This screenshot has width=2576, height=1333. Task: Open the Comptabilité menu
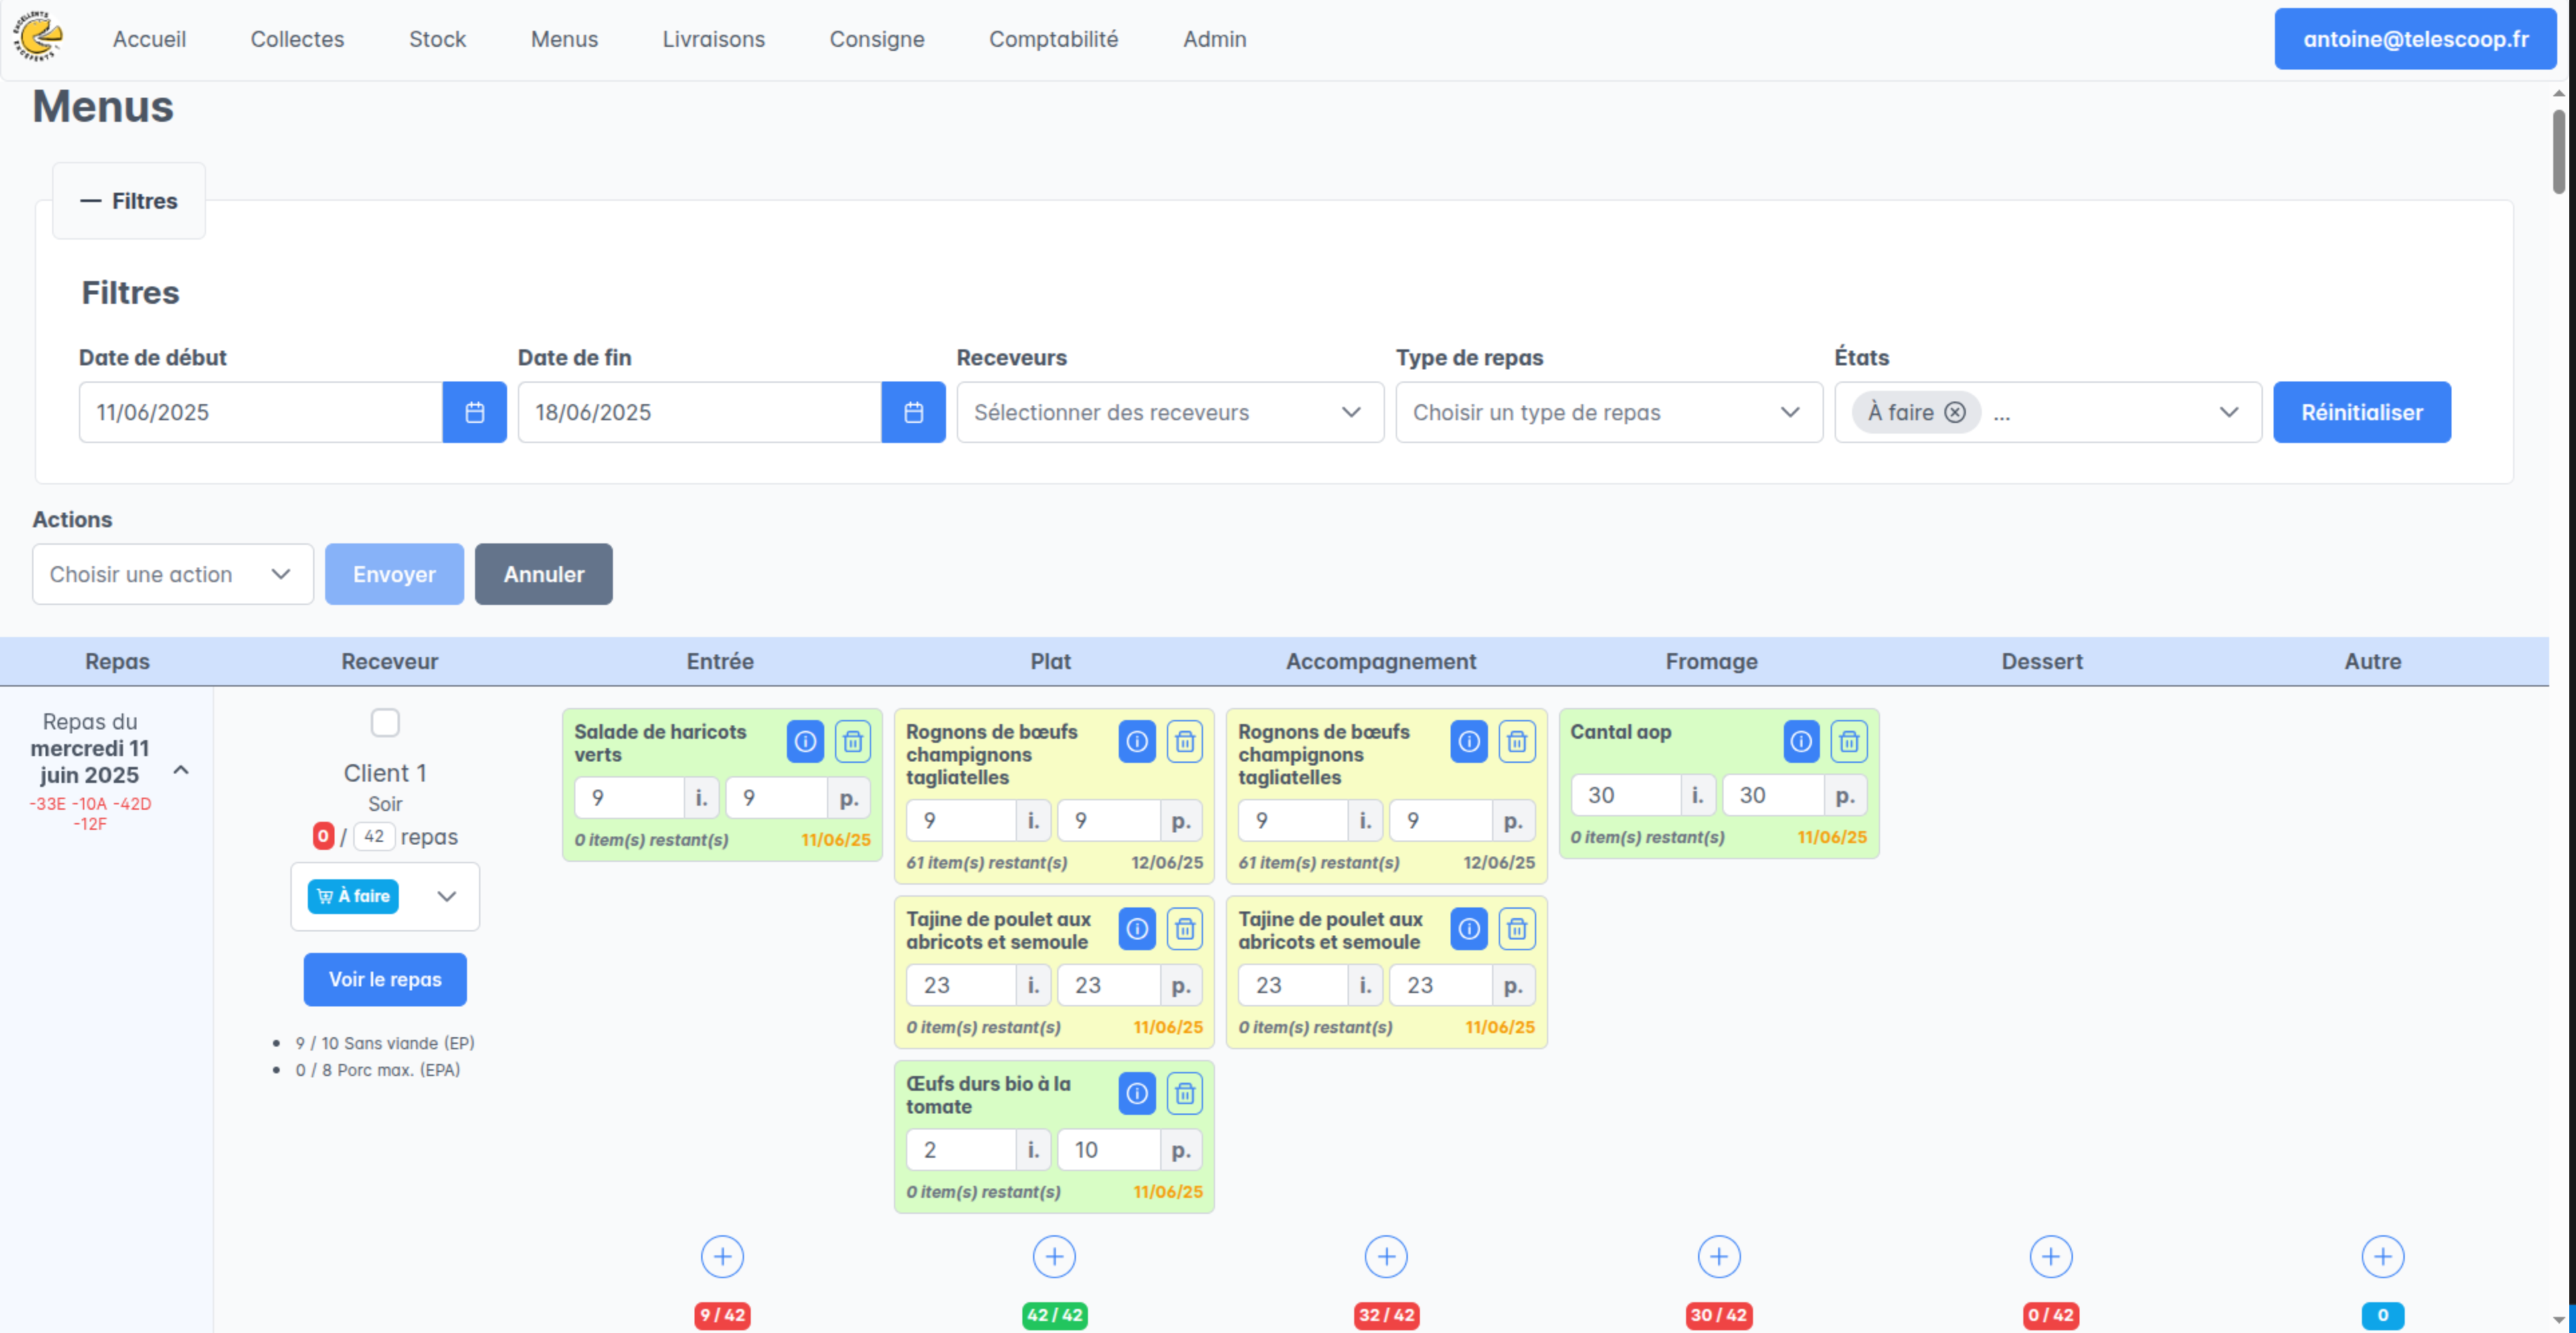pyautogui.click(x=1053, y=39)
